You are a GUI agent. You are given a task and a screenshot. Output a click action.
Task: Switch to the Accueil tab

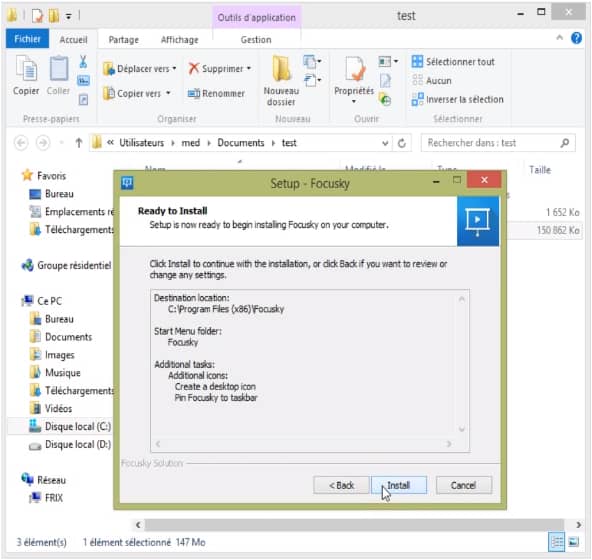click(73, 39)
